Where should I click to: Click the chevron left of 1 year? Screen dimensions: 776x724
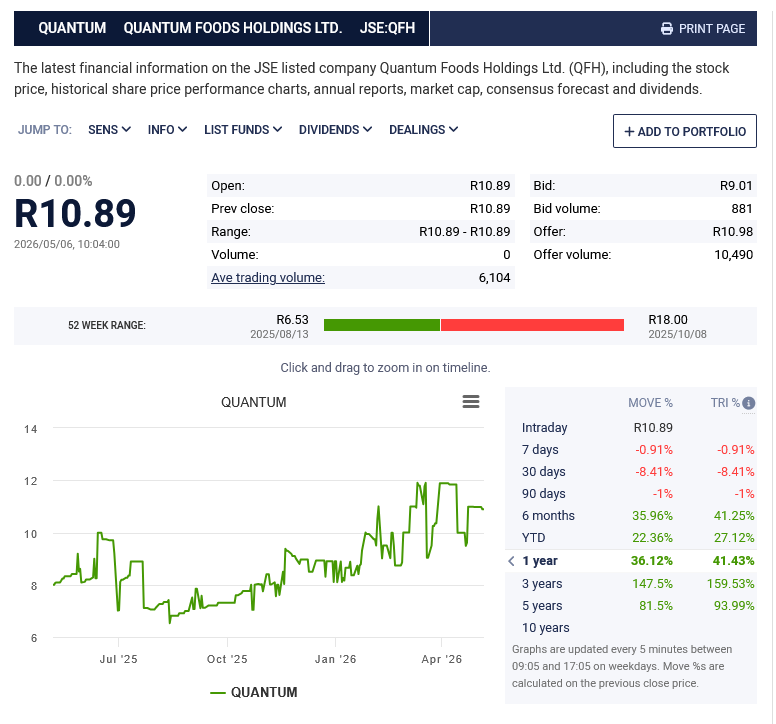[511, 561]
